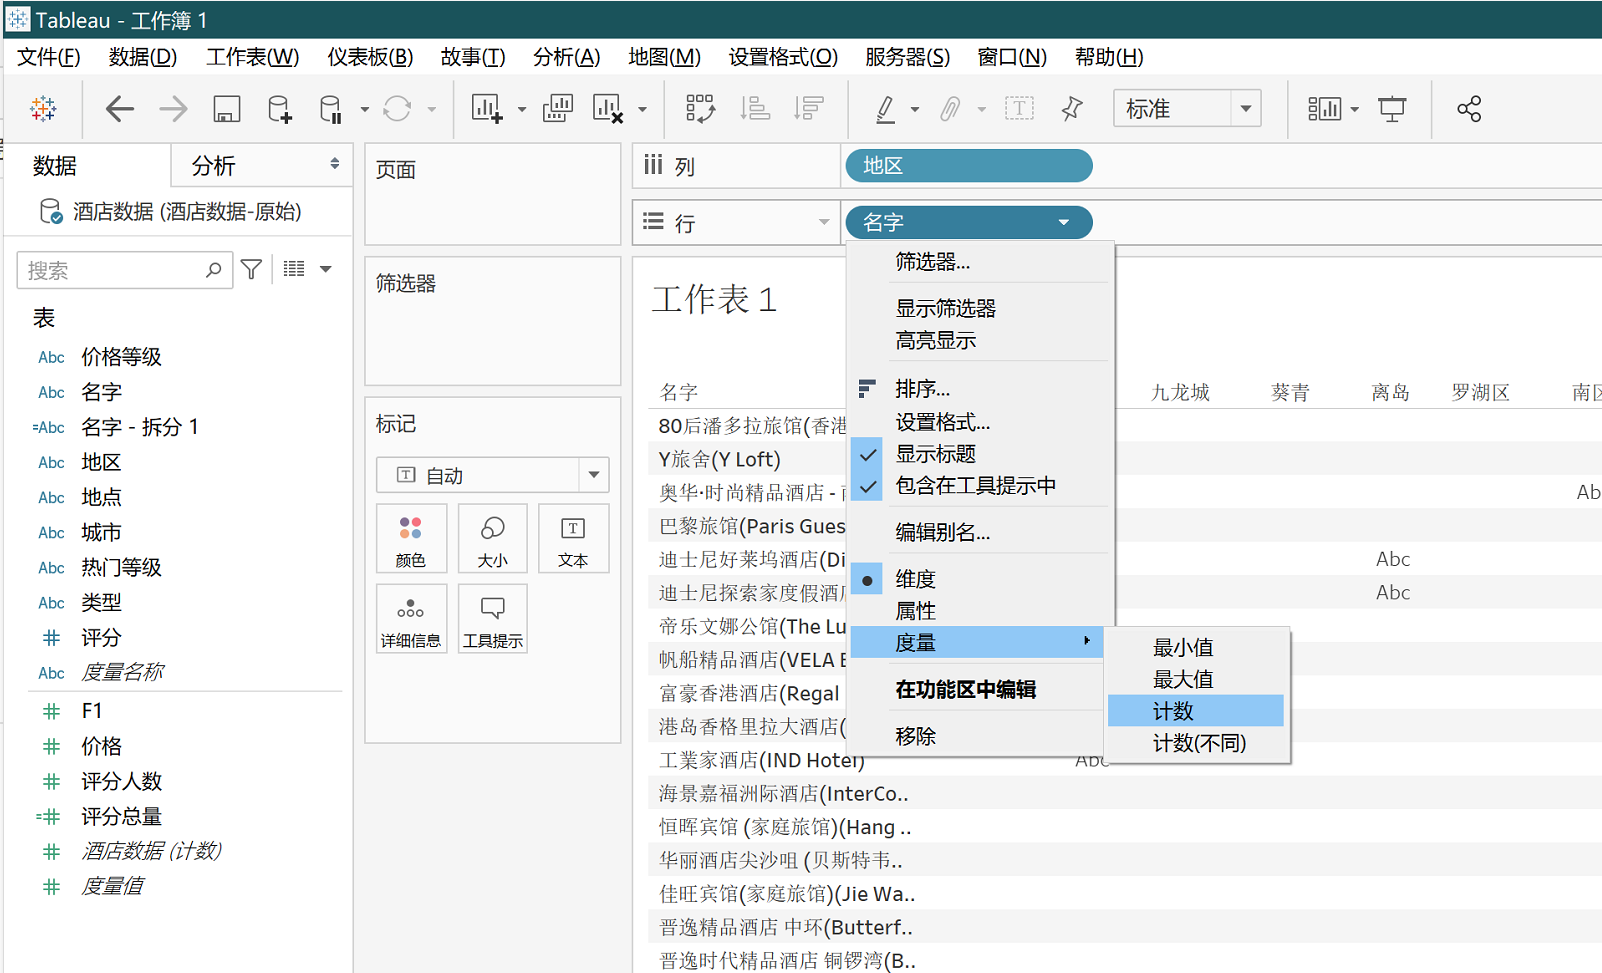Open the 工具提示 tooltip marks card

(492, 619)
